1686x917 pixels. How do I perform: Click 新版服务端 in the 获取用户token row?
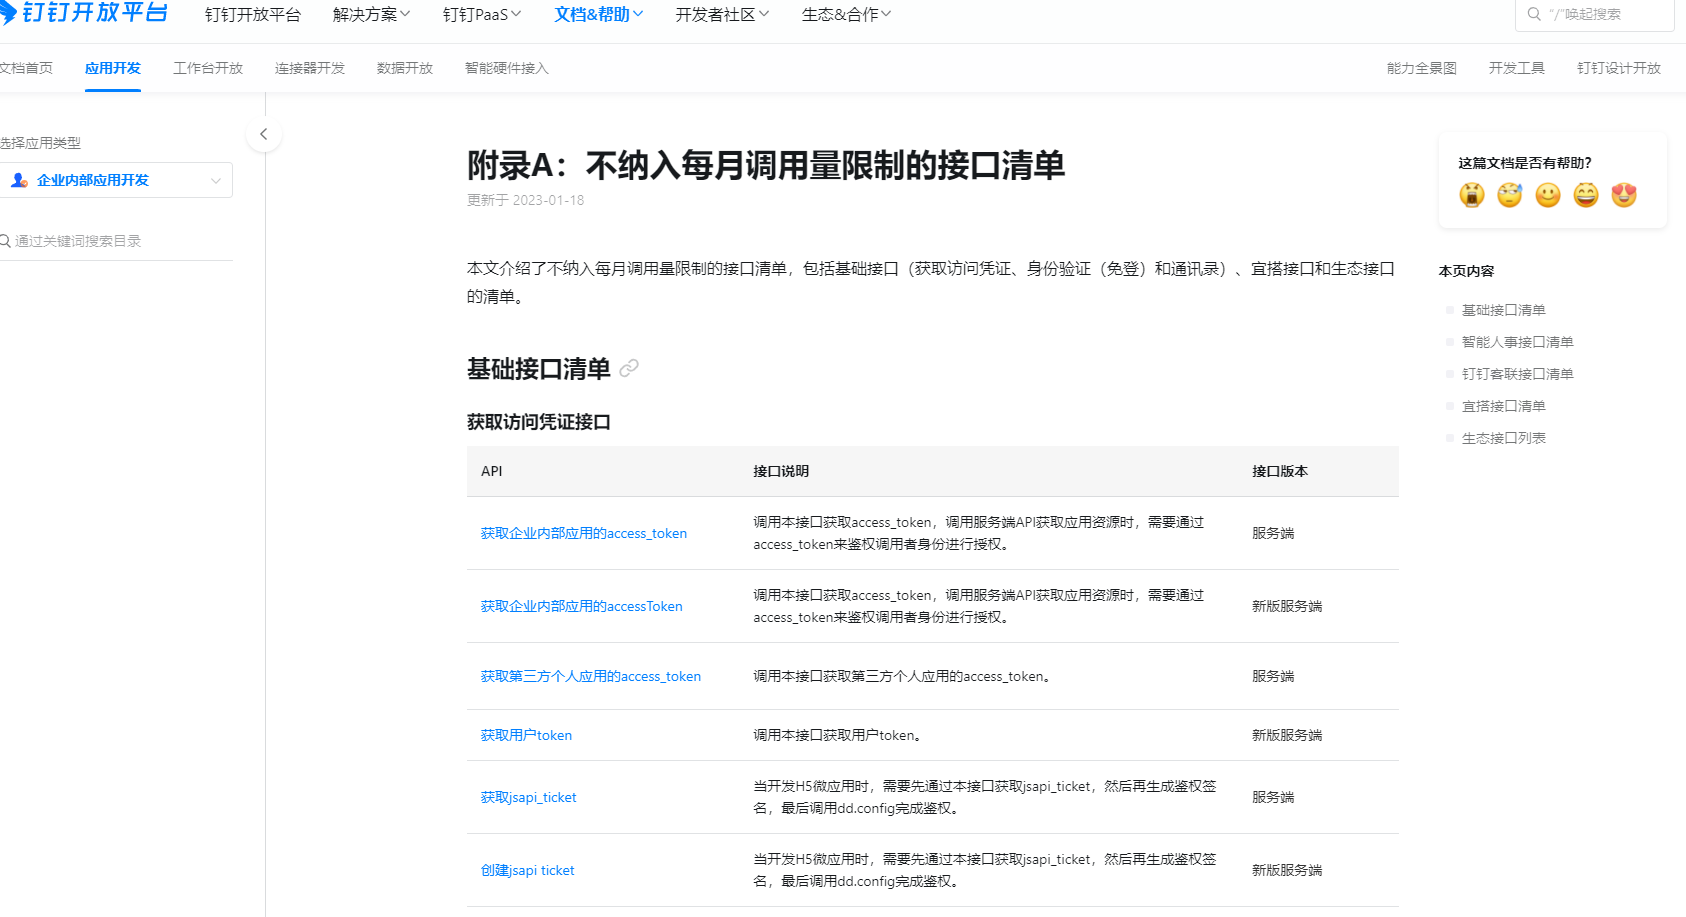[x=1287, y=735]
